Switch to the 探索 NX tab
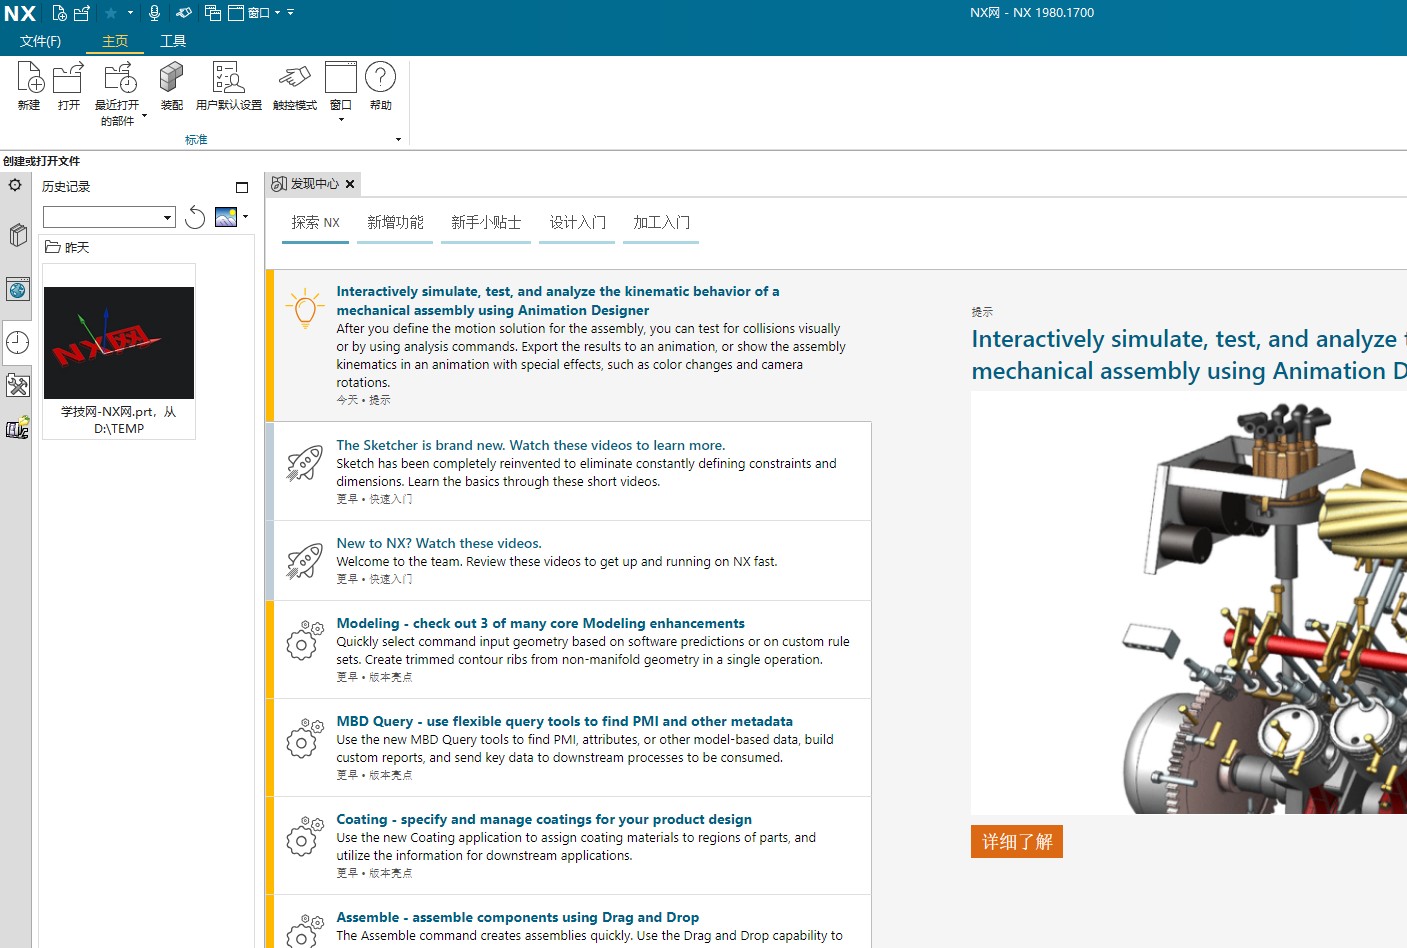 click(x=315, y=222)
